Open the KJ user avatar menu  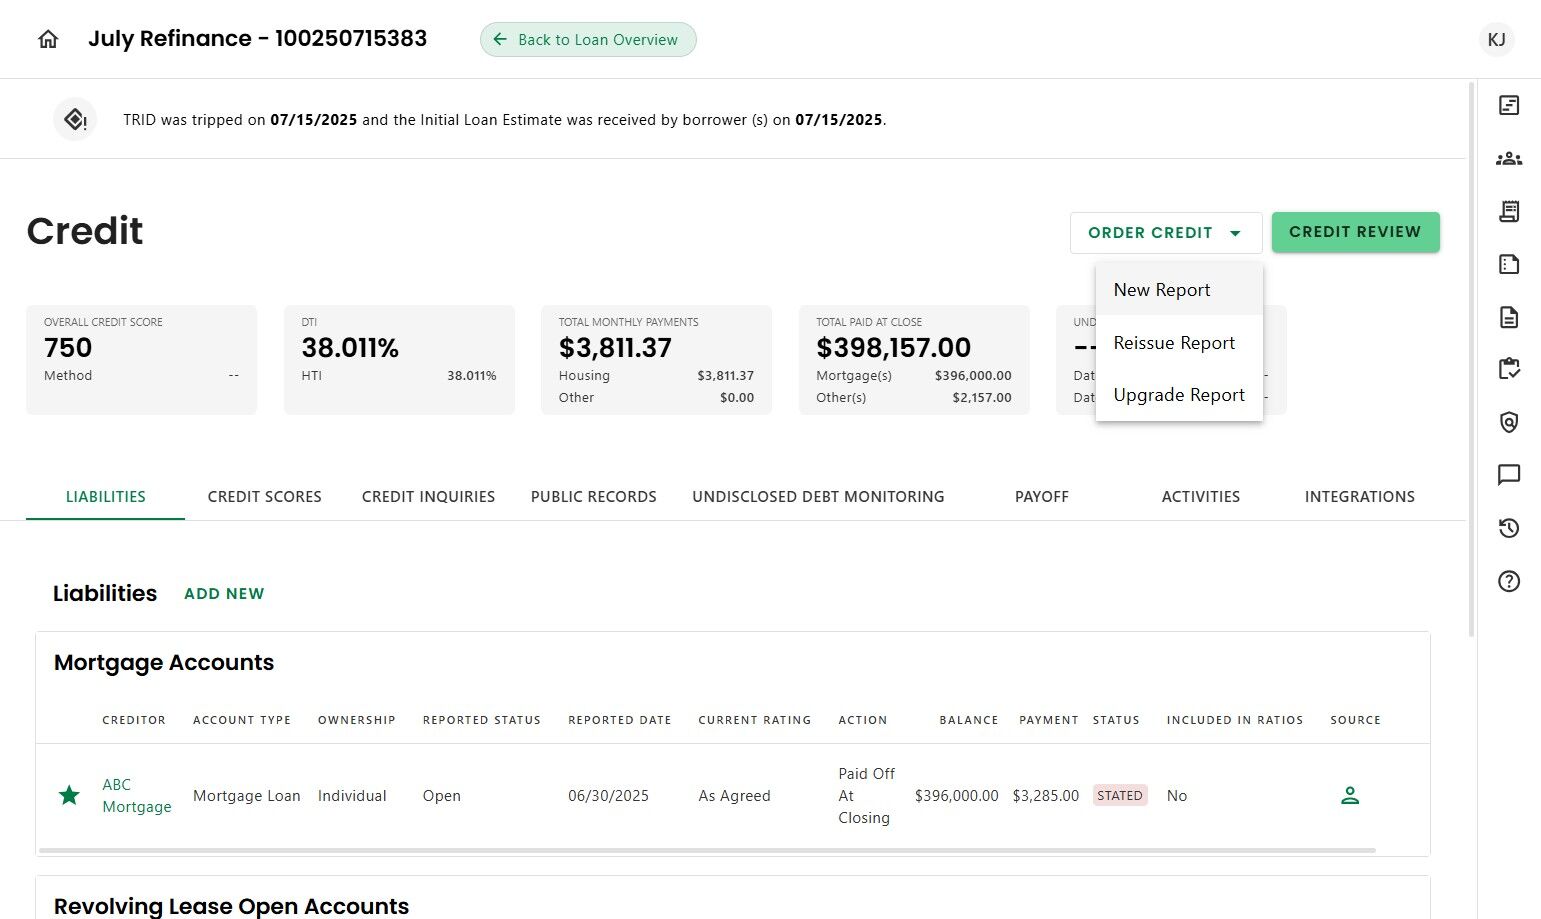(1496, 40)
